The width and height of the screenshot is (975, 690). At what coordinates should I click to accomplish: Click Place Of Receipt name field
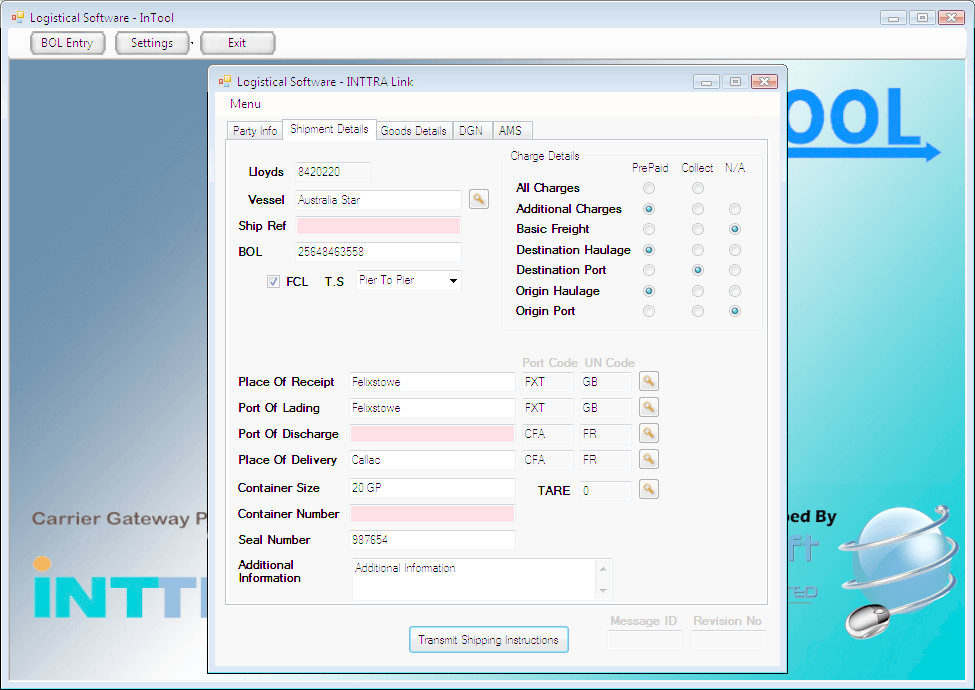432,382
